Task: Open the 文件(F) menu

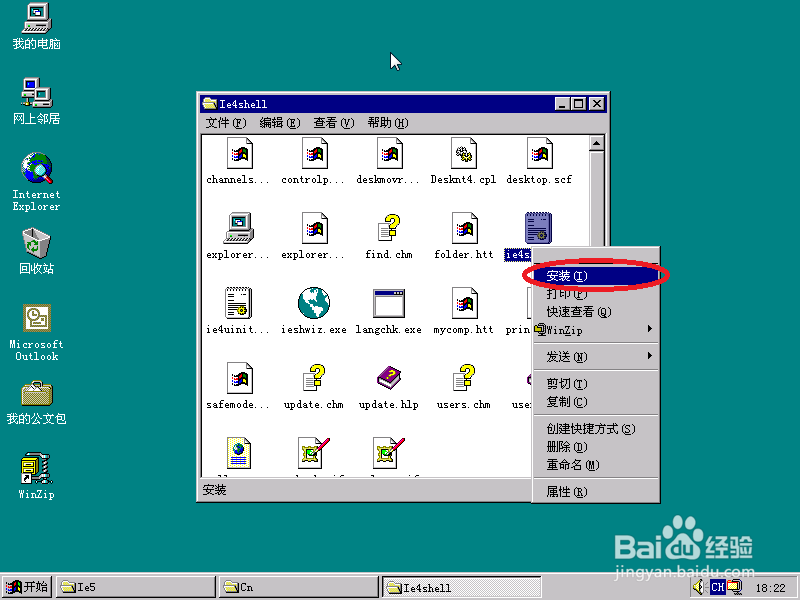Action: 226,123
